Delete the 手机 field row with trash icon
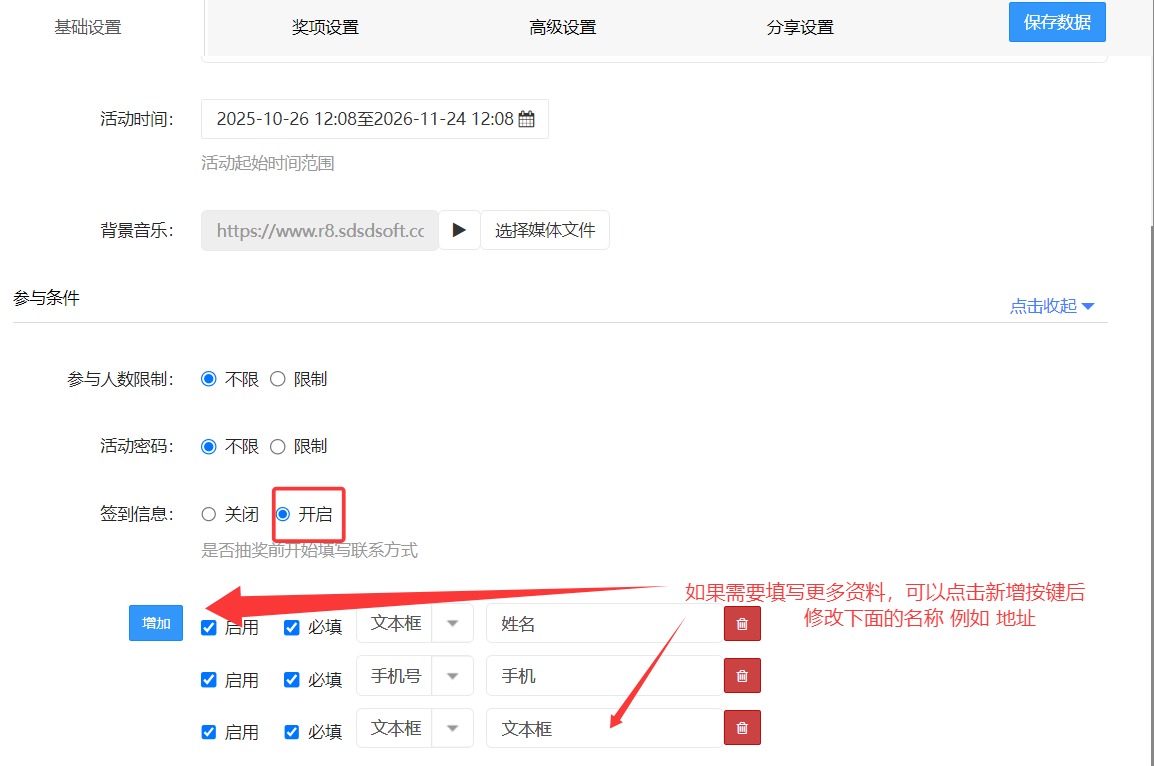This screenshot has width=1154, height=766. click(x=742, y=676)
